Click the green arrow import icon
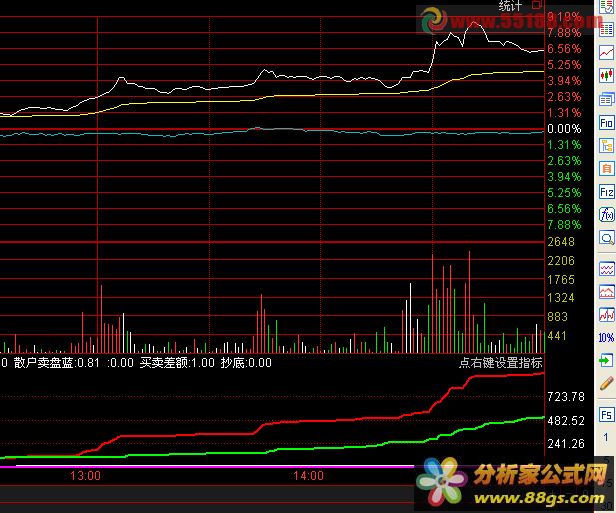The image size is (616, 513). pos(606,360)
